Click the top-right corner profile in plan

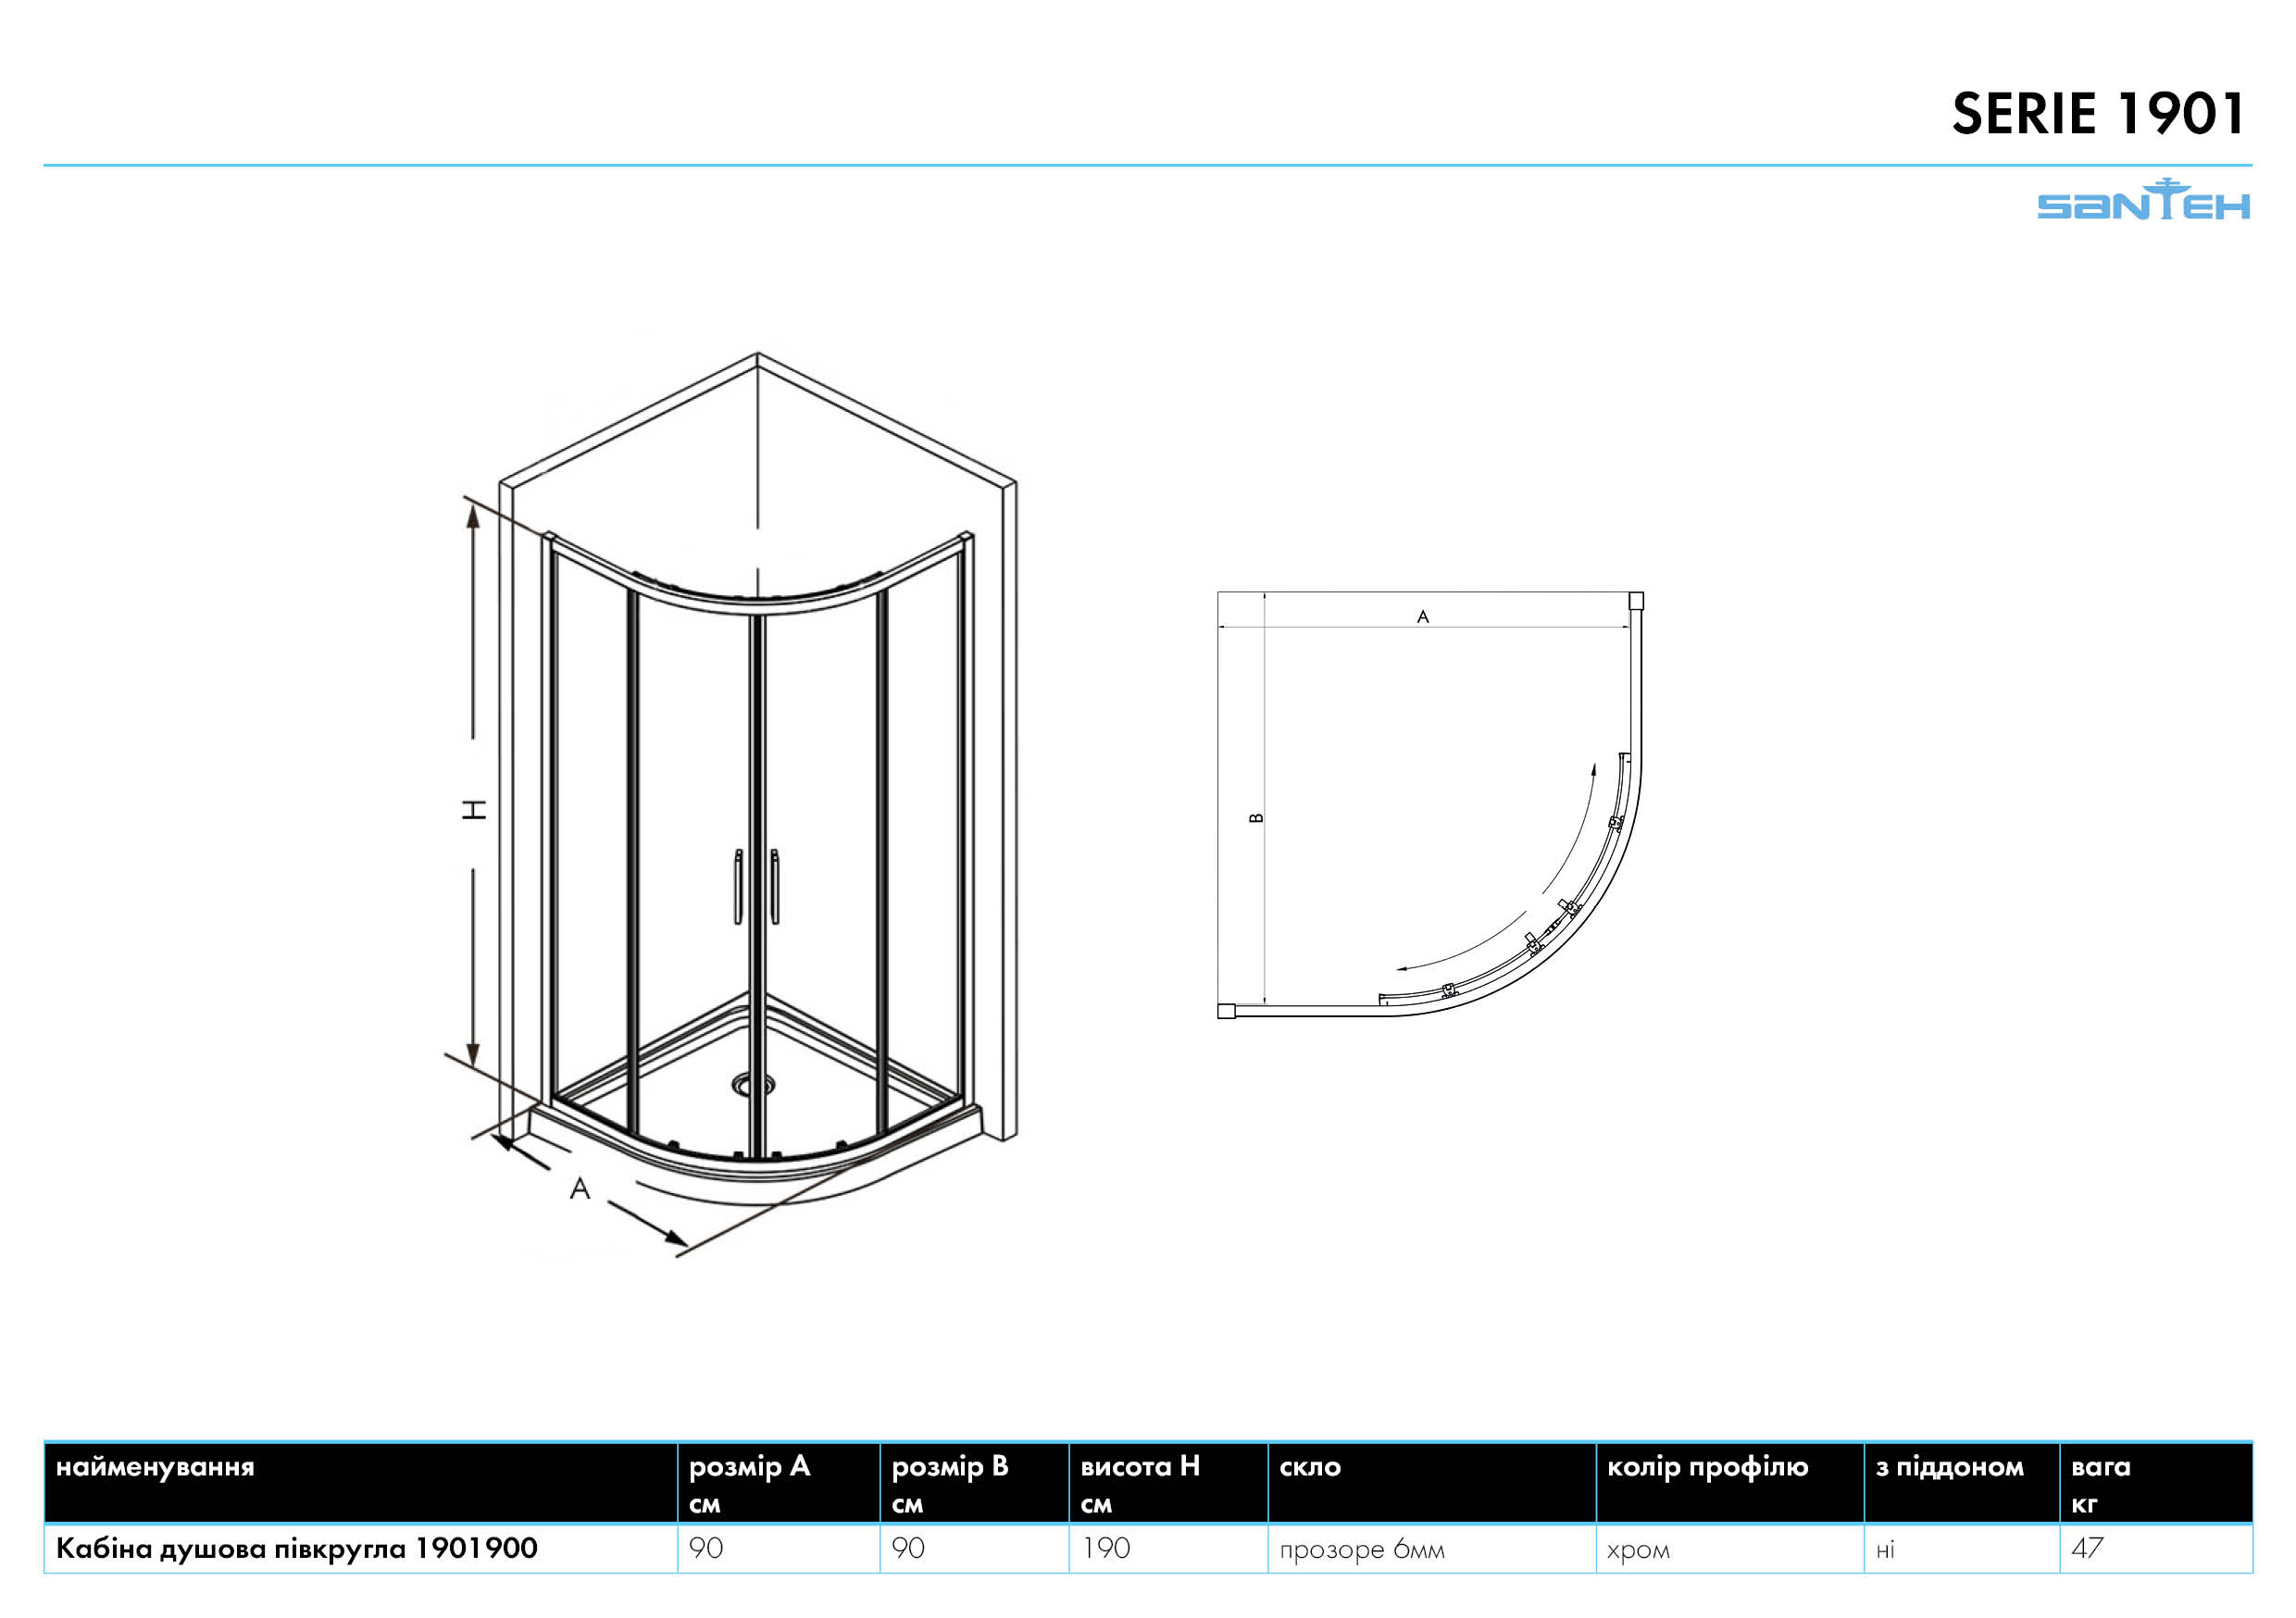click(1636, 601)
